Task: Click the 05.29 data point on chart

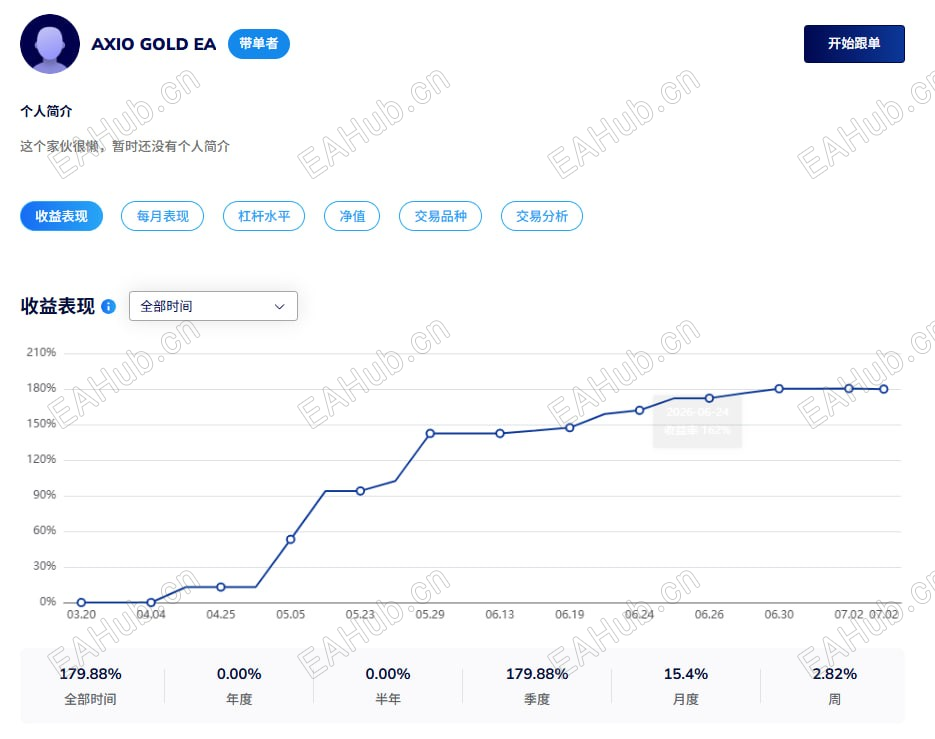Action: (430, 434)
